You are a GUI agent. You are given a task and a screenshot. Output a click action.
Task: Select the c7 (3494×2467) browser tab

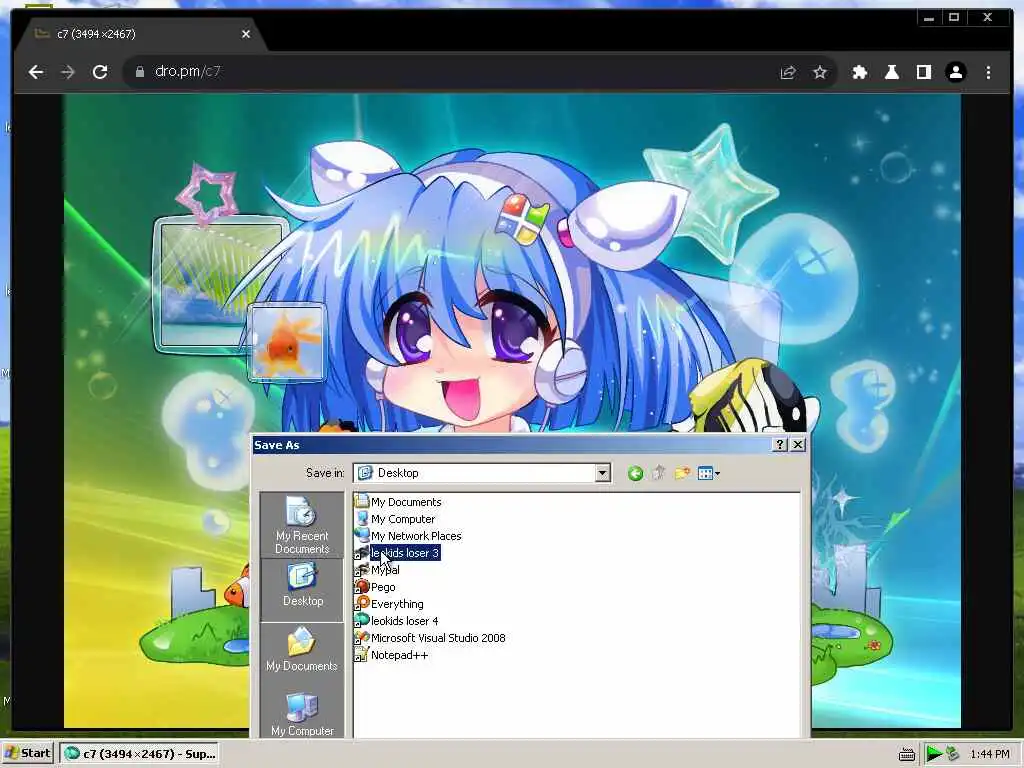(x=140, y=34)
